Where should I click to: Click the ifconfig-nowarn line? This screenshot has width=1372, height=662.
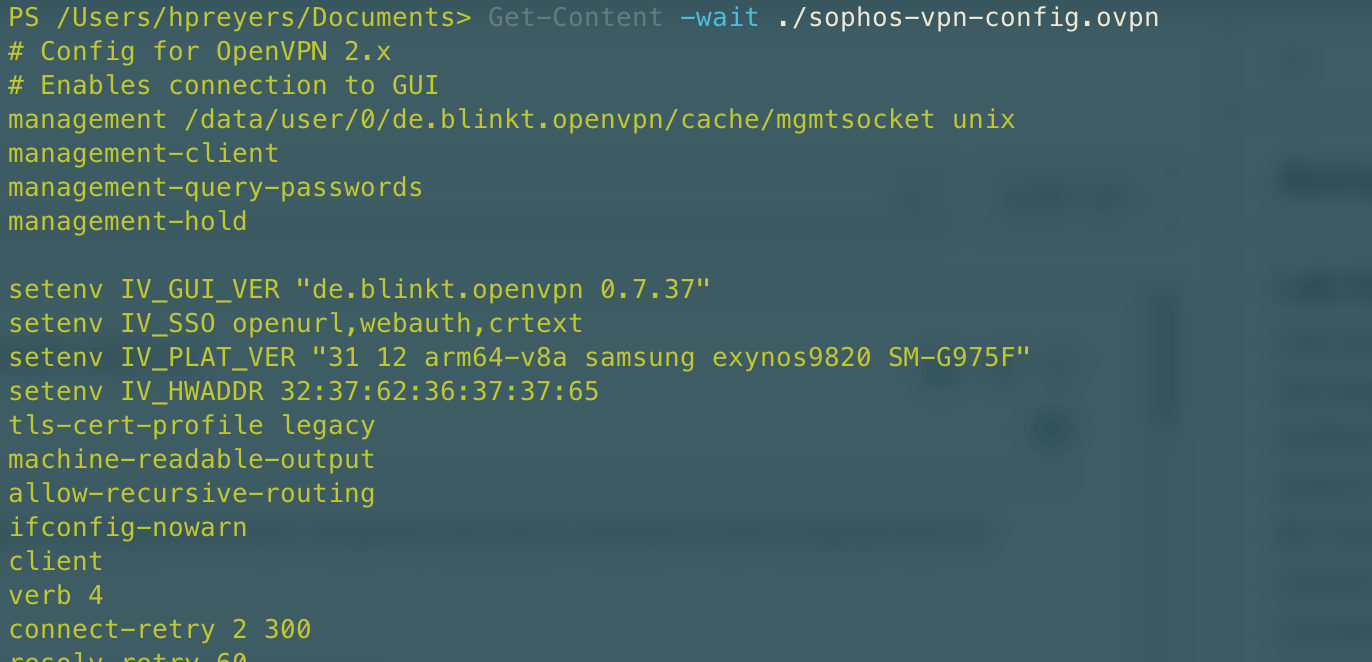point(127,527)
